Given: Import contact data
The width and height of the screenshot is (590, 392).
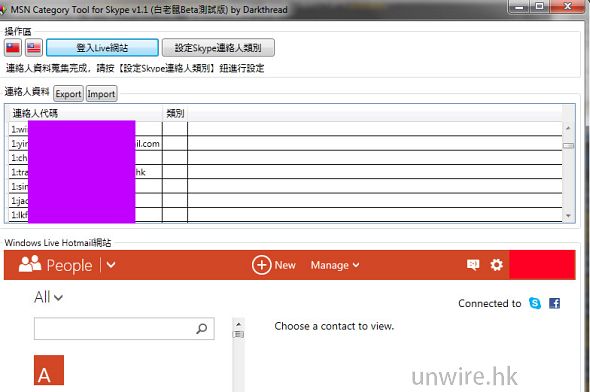Looking at the screenshot, I should 101,94.
